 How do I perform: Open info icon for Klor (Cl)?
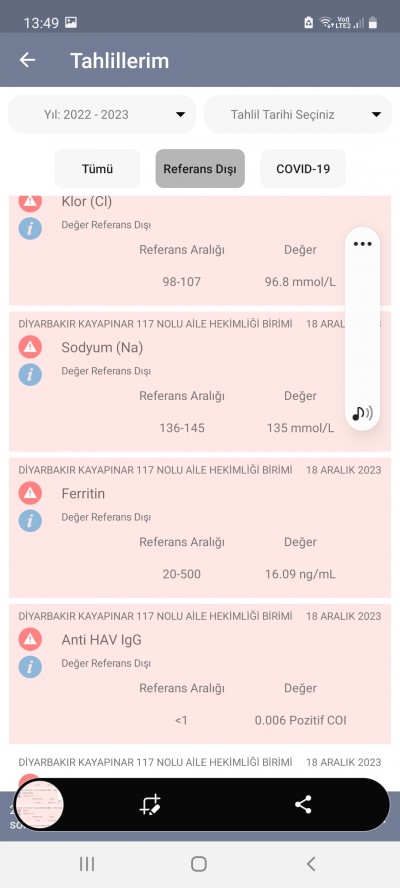point(30,228)
